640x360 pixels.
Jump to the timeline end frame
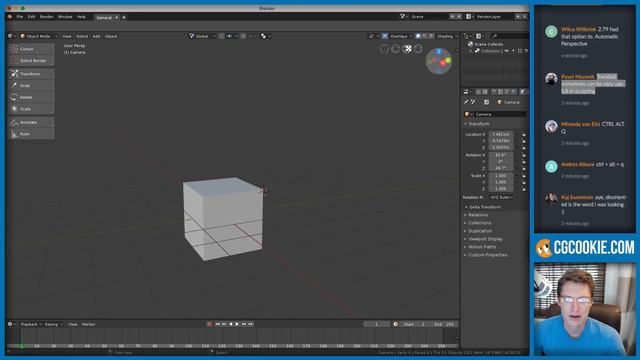(251, 324)
